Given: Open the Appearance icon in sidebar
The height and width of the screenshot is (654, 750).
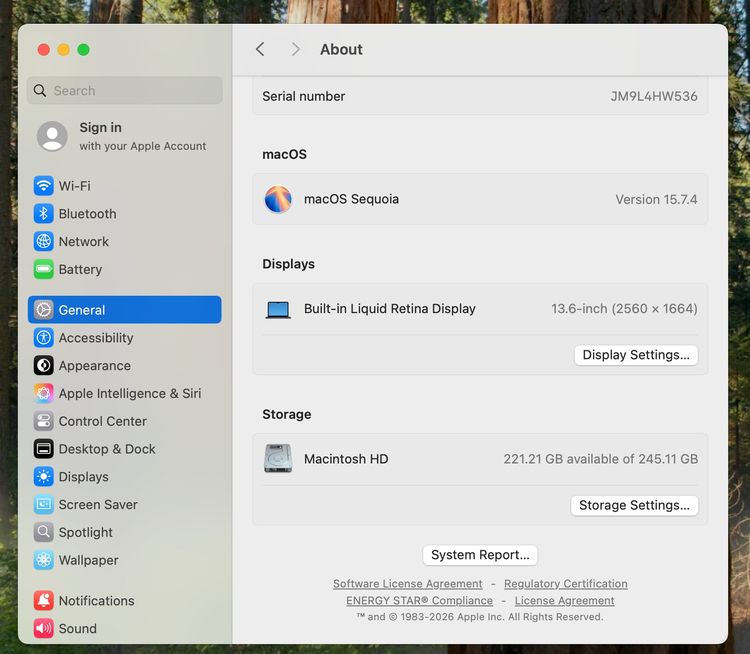Looking at the screenshot, I should click(x=44, y=365).
